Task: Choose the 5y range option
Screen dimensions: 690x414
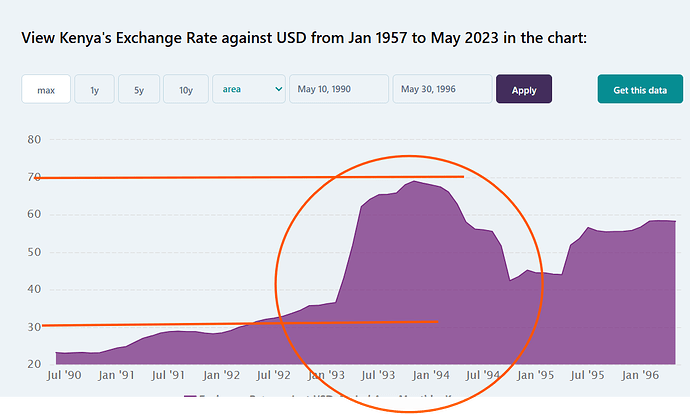Action: pyautogui.click(x=139, y=90)
